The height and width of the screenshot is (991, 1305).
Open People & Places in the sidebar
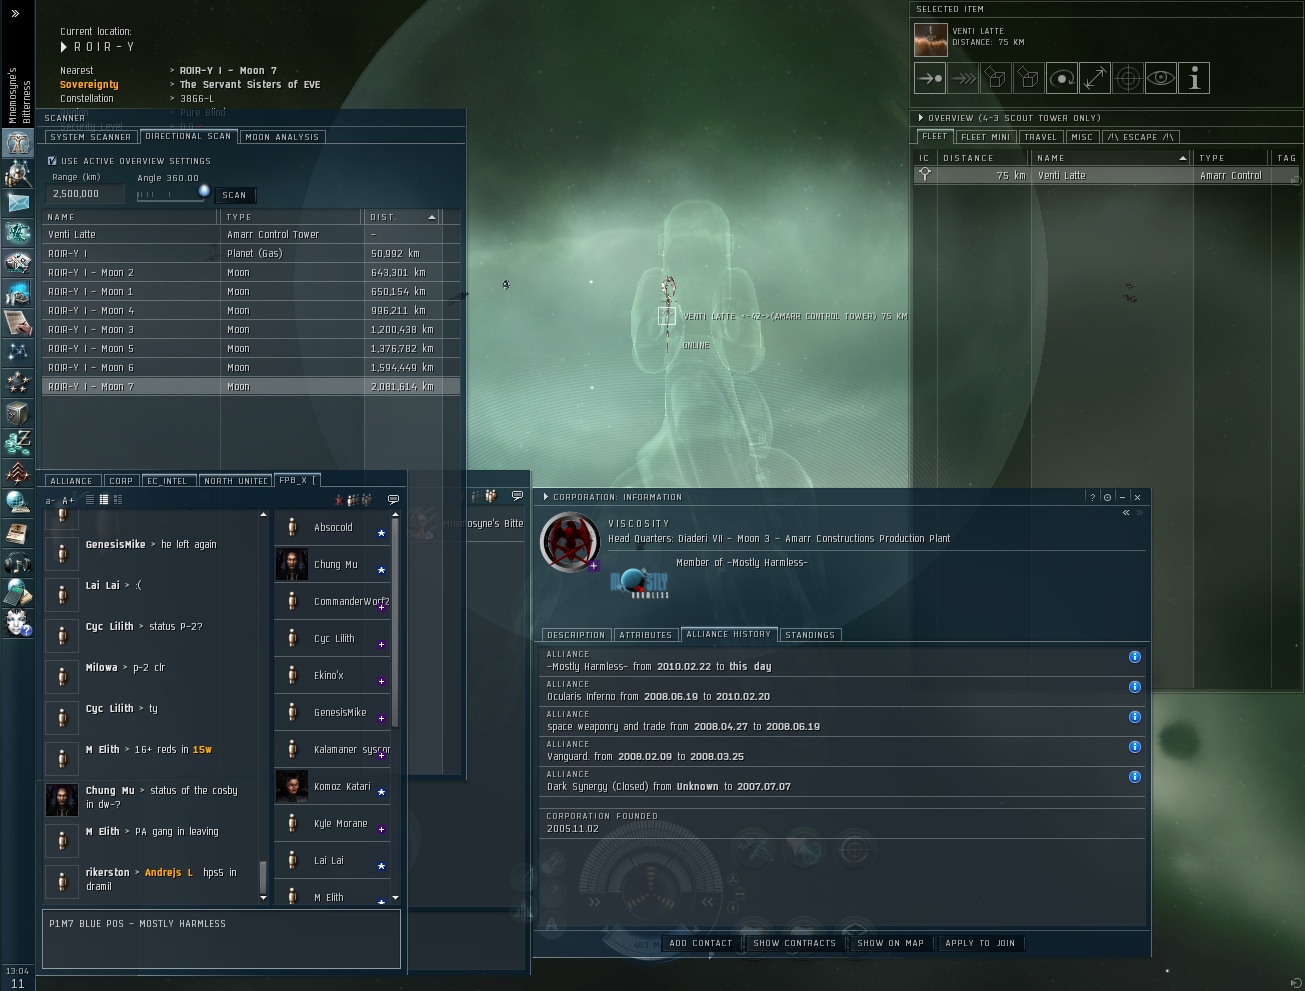pyautogui.click(x=18, y=171)
